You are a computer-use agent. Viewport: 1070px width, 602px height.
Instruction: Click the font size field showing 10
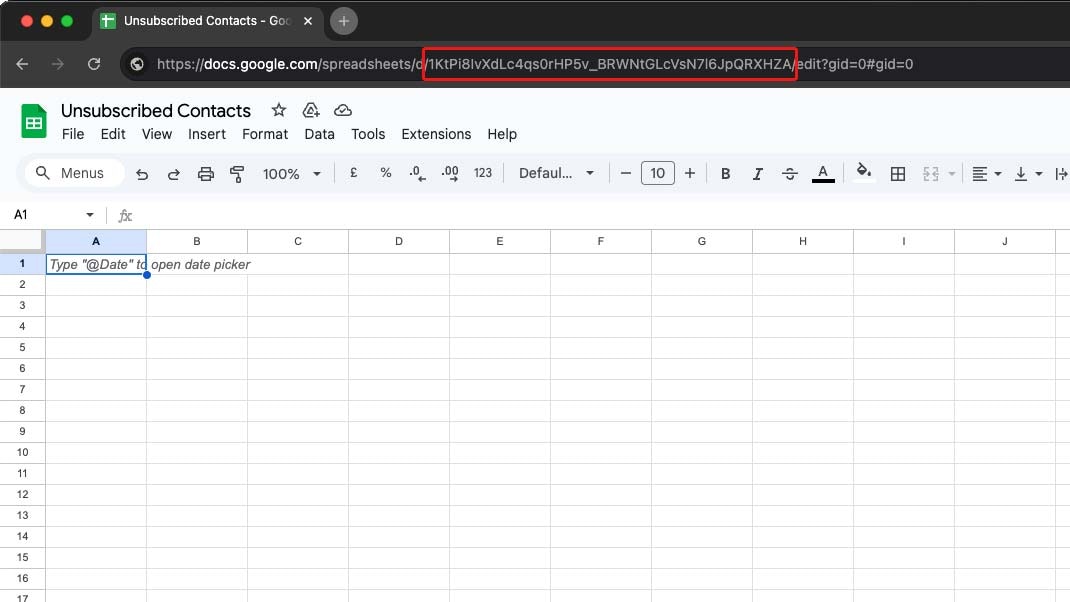click(657, 173)
